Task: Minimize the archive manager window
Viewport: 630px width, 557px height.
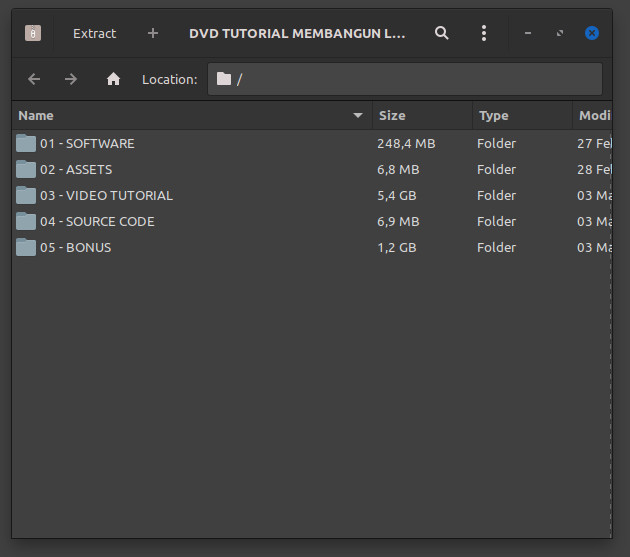Action: (528, 33)
